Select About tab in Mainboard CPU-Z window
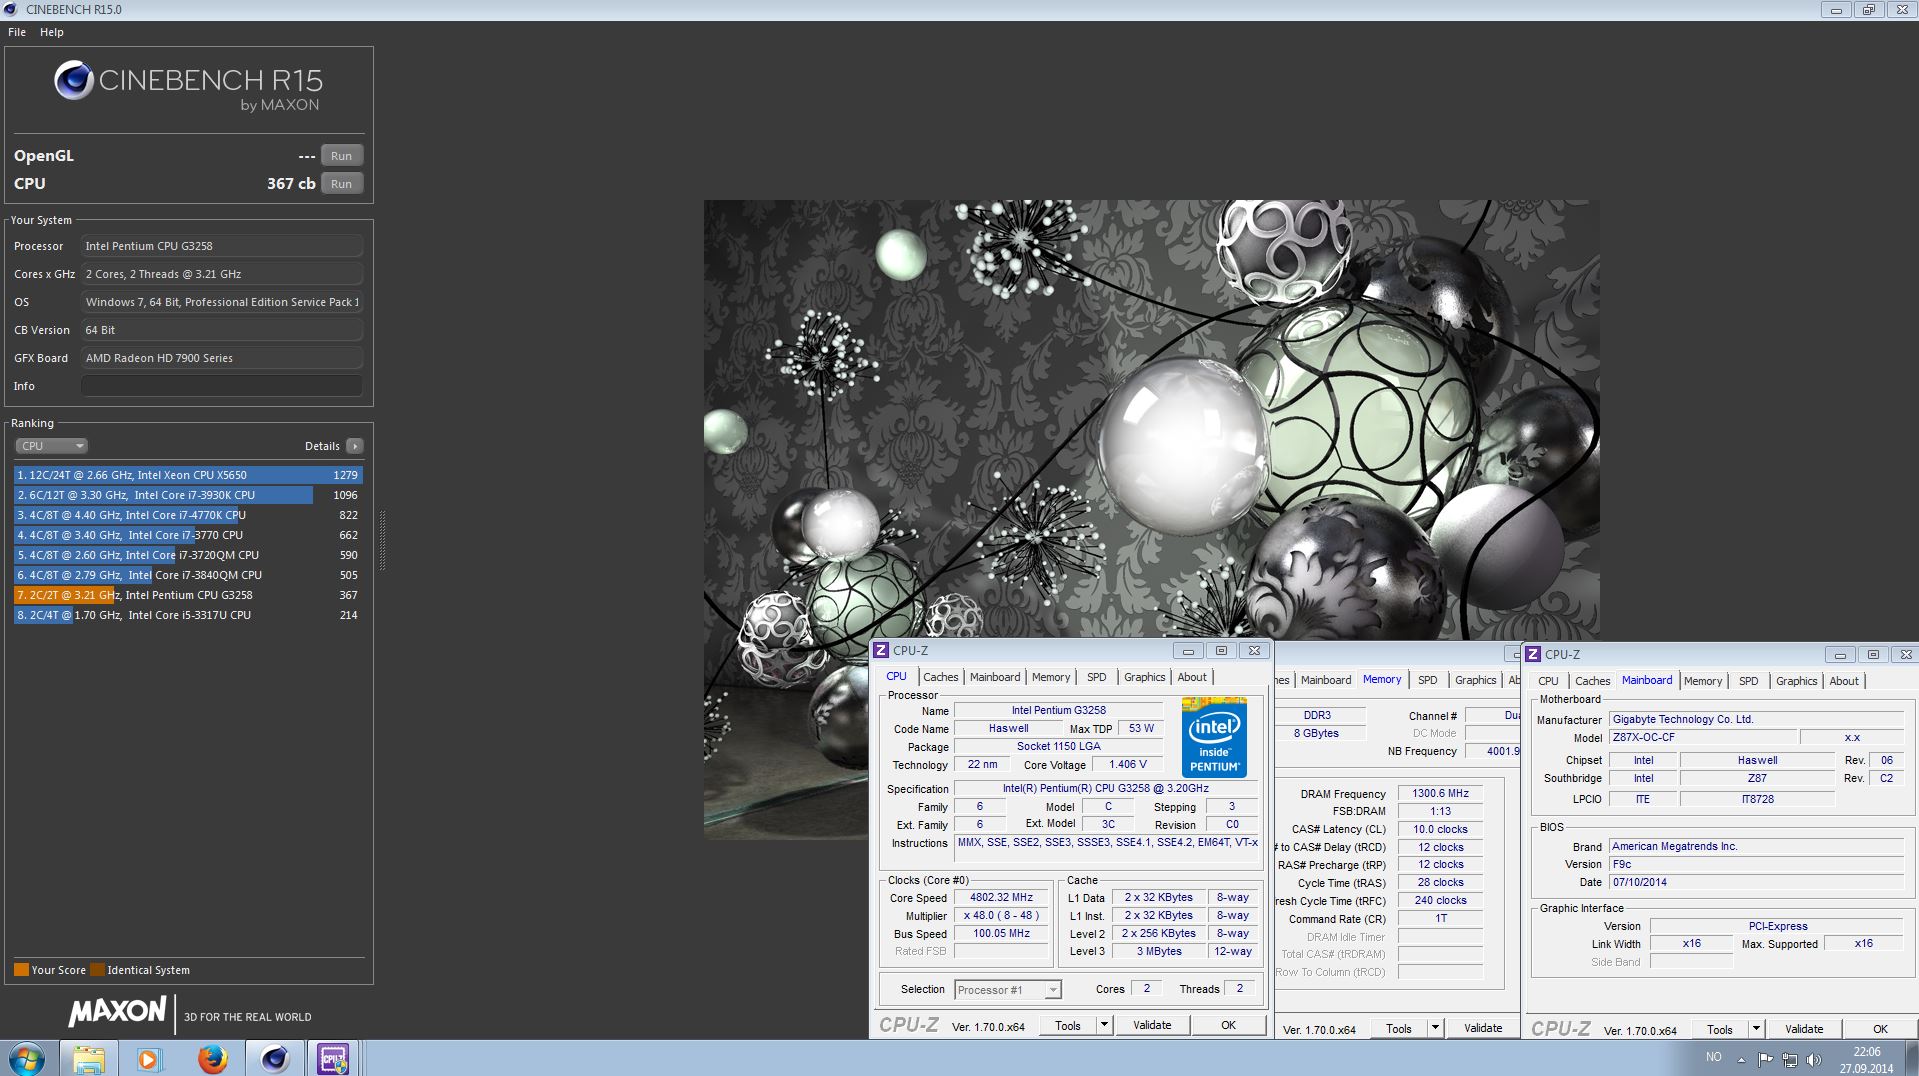Image resolution: width=1919 pixels, height=1076 pixels. coord(1844,681)
